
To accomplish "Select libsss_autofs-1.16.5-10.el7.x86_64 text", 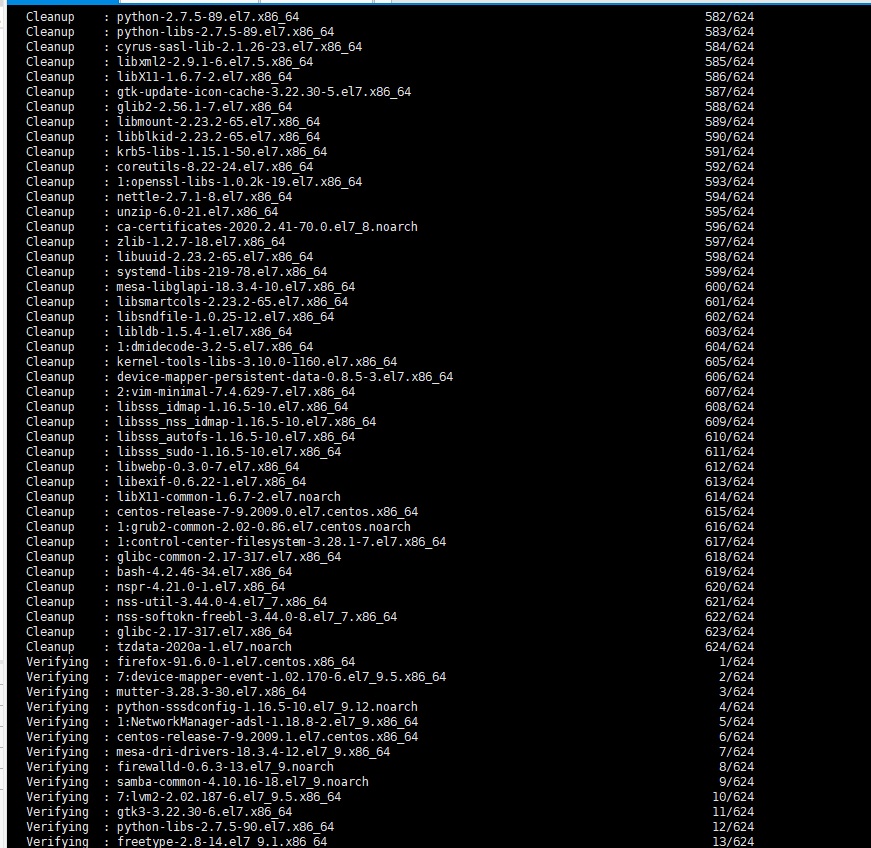I will pyautogui.click(x=236, y=437).
